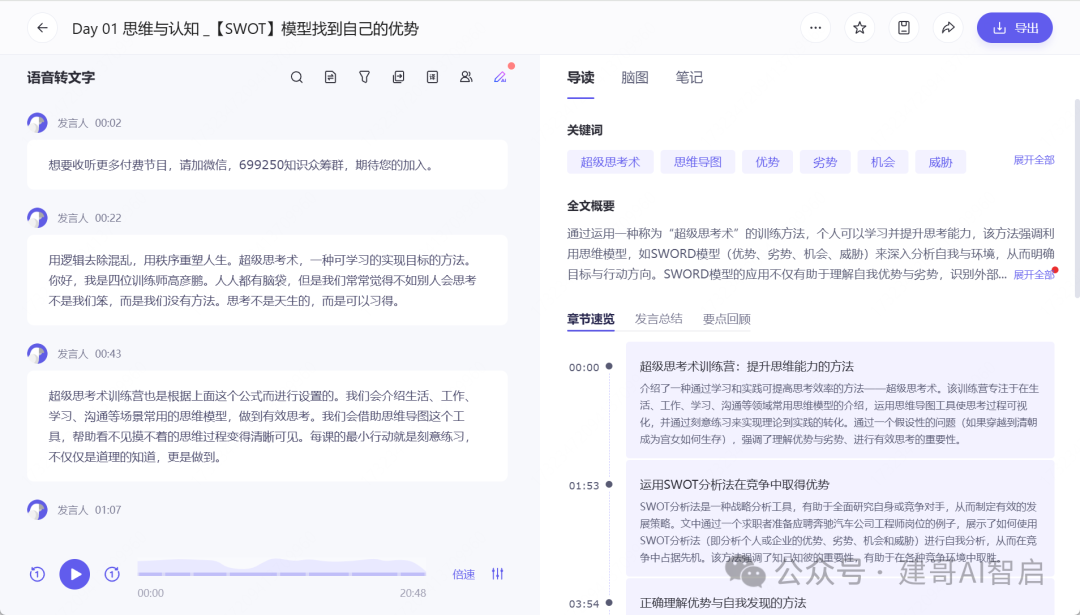Open the share icon in the header

(x=948, y=27)
